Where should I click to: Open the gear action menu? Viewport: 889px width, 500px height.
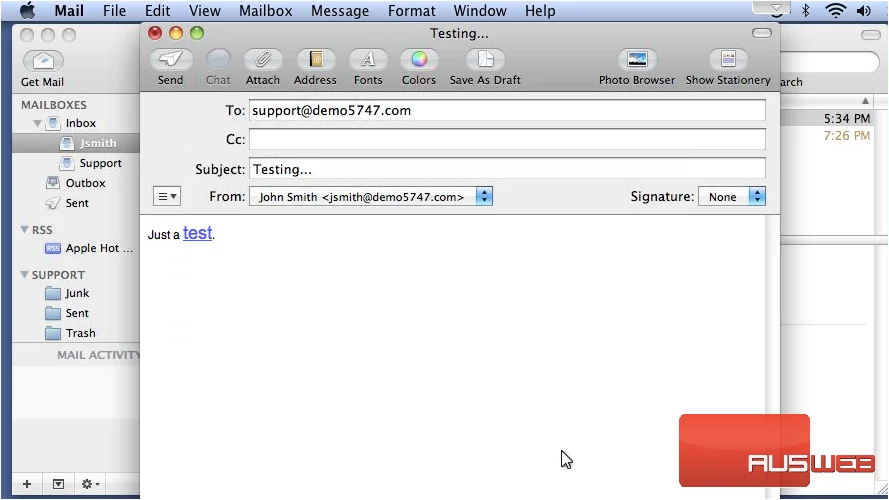pyautogui.click(x=90, y=484)
